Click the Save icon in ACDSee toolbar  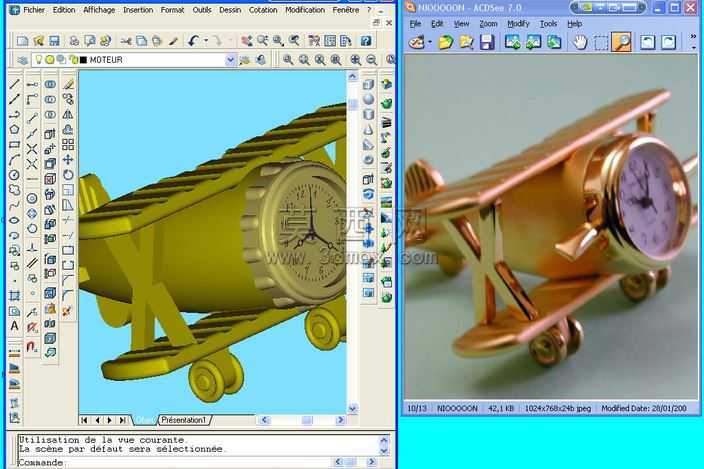(487, 42)
